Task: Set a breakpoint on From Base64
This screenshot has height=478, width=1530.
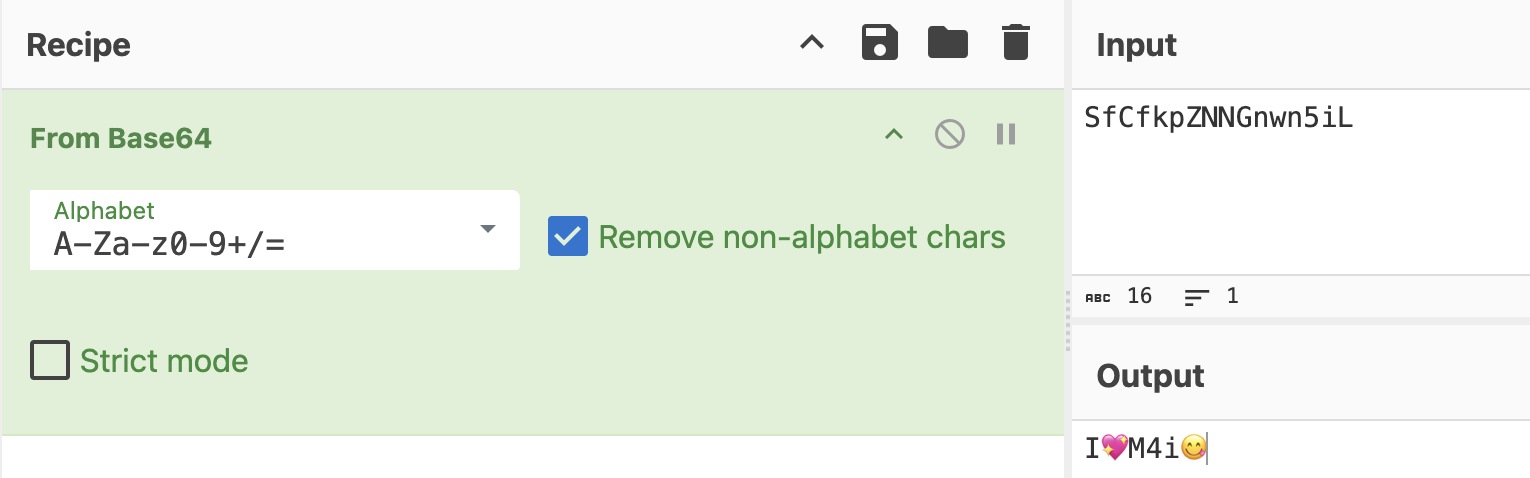Action: (1006, 134)
